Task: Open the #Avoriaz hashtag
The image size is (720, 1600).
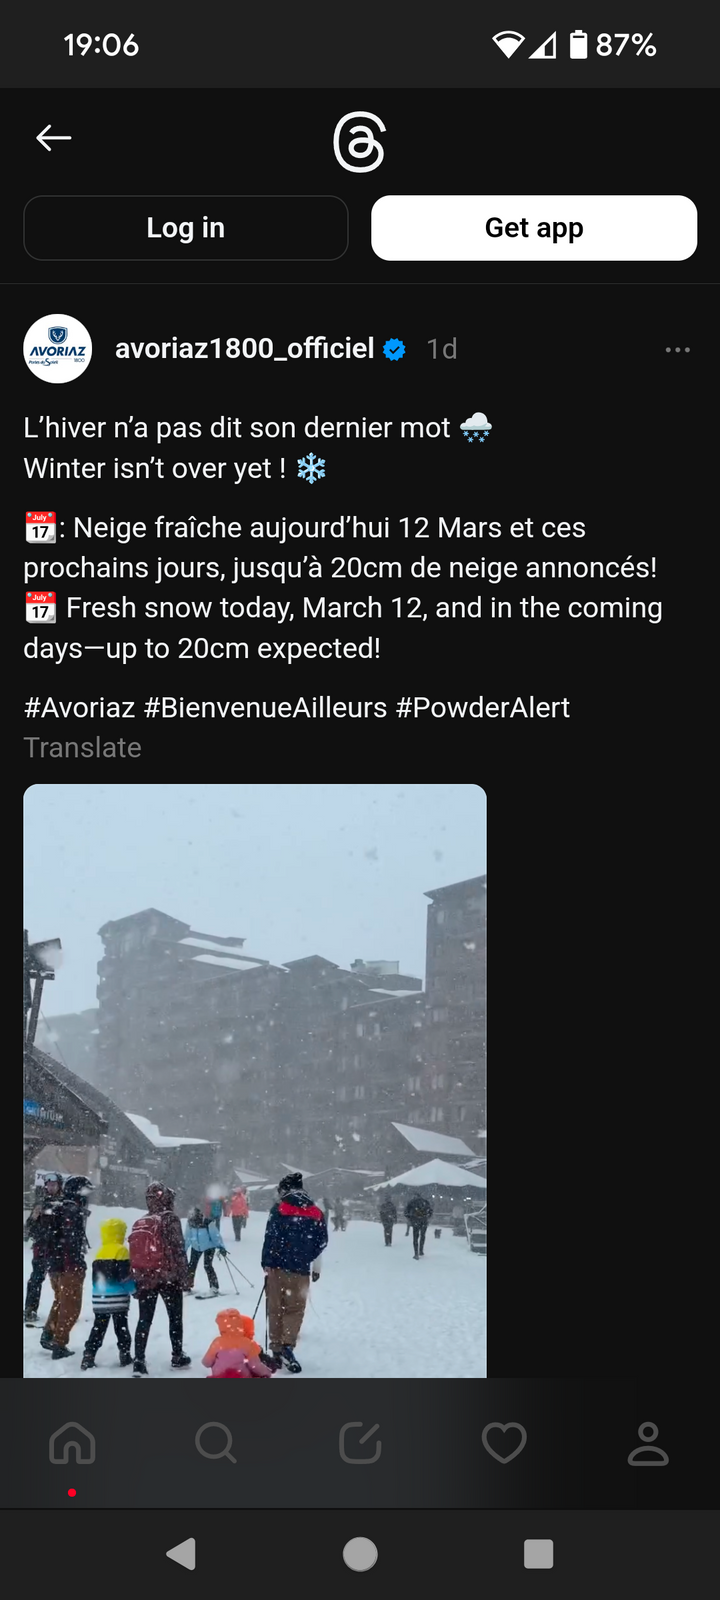Action: (79, 708)
